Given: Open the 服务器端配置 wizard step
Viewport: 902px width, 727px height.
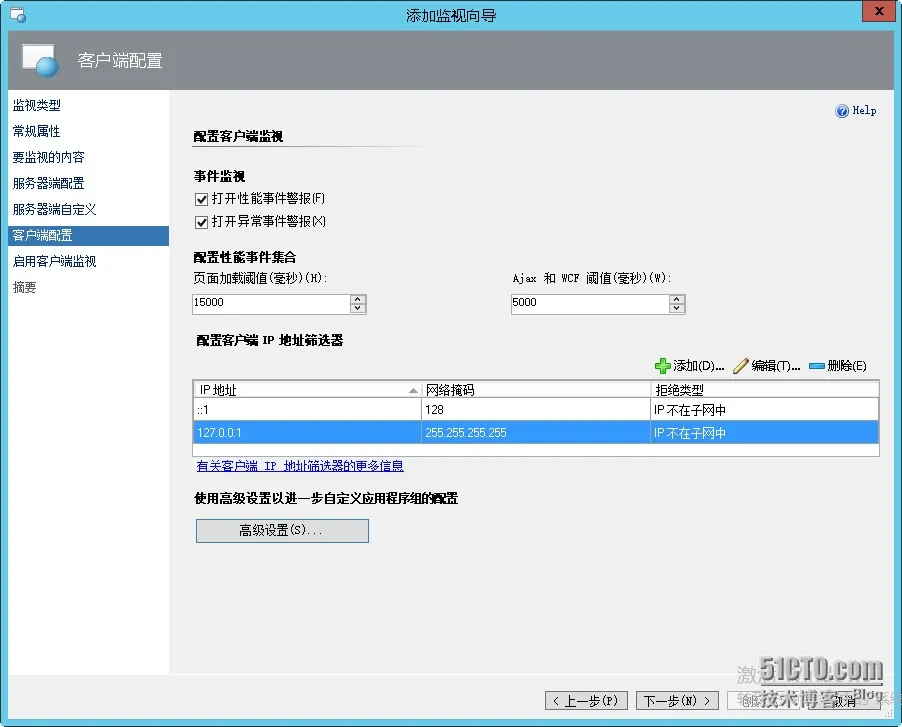Looking at the screenshot, I should click(49, 183).
